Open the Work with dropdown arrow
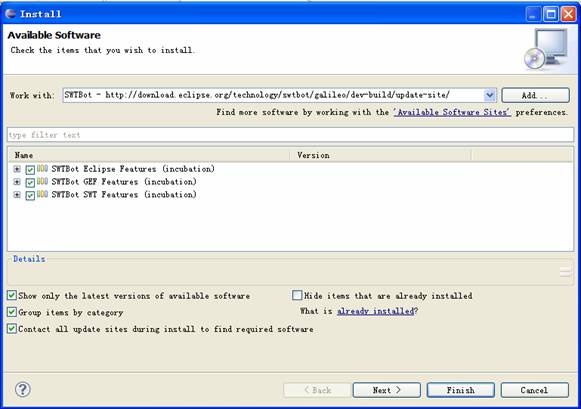The width and height of the screenshot is (581, 409). [489, 95]
